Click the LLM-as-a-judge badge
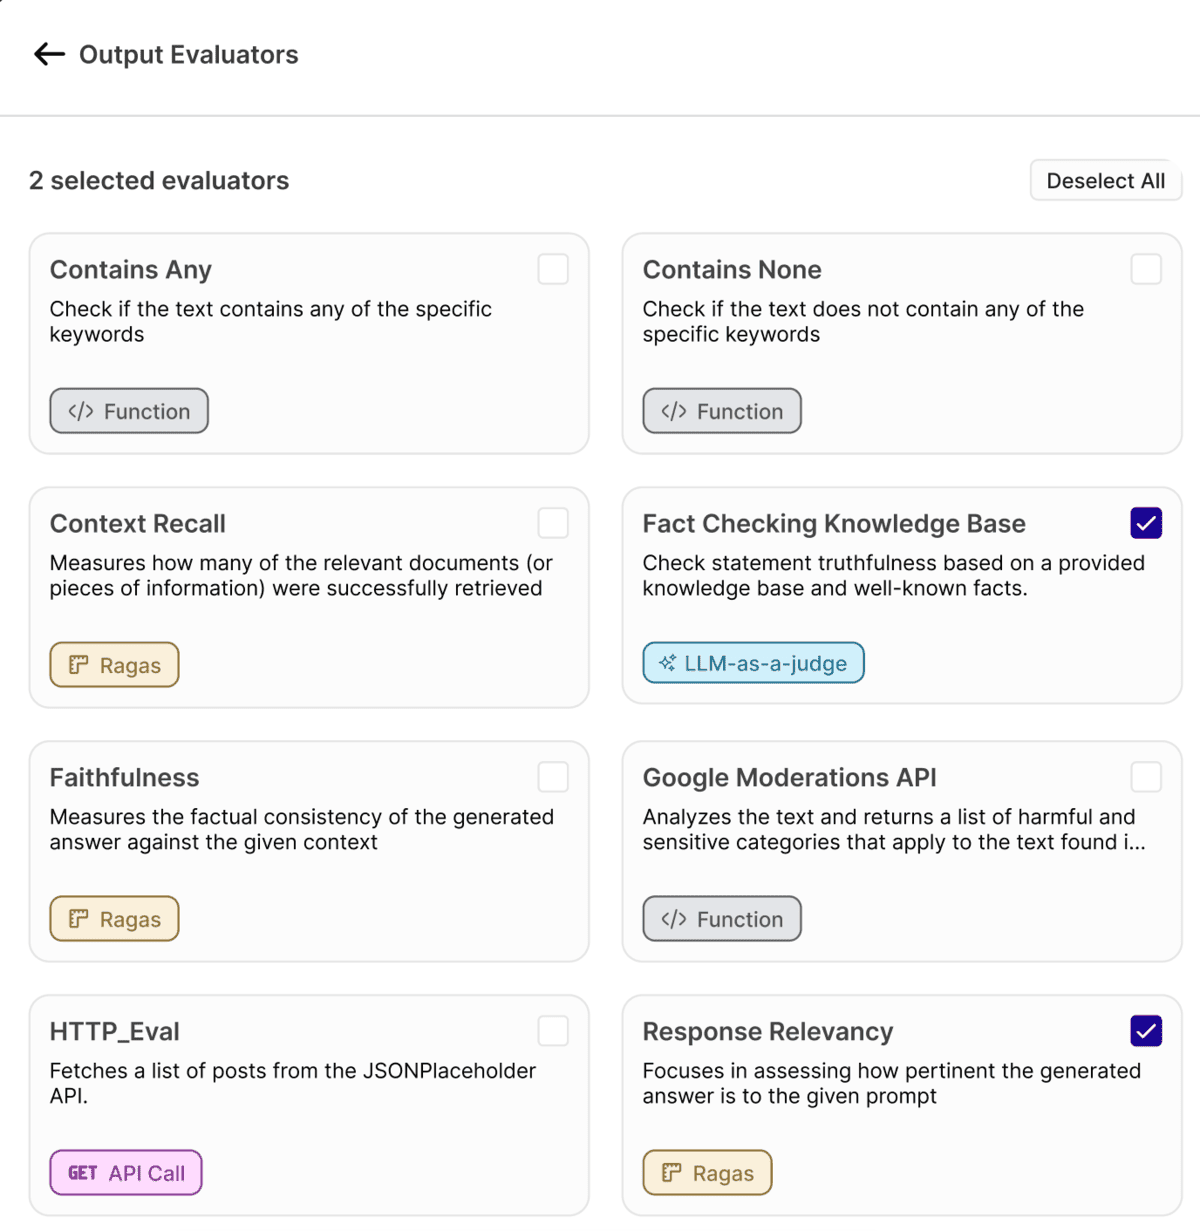 (x=753, y=662)
